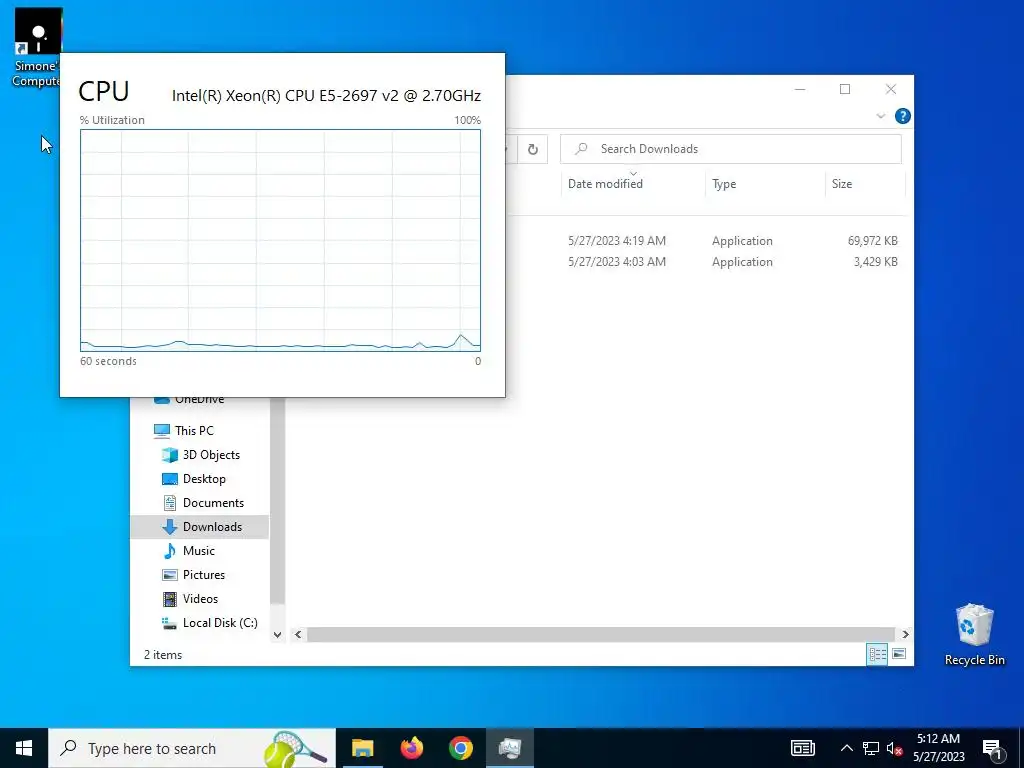Open Simone's Computer desktop shortcut
This screenshot has width=1024, height=768.
click(36, 48)
